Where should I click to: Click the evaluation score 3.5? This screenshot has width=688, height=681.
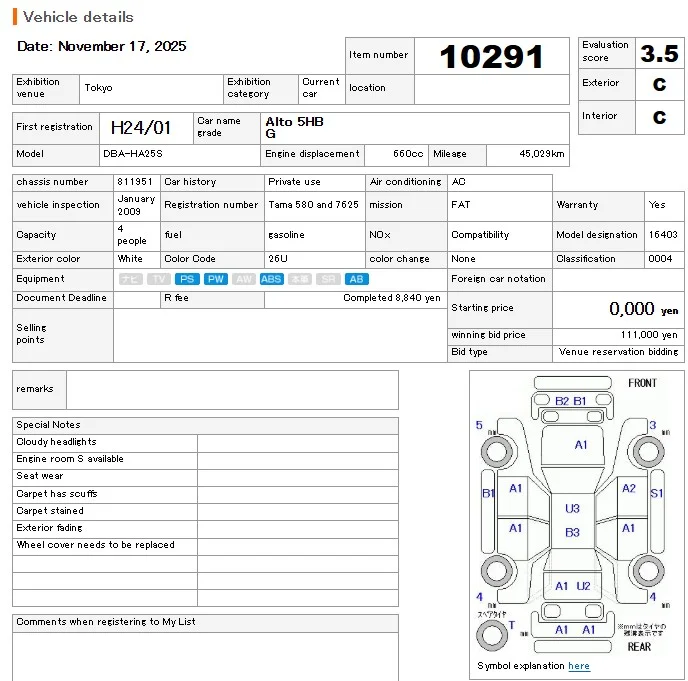659,53
